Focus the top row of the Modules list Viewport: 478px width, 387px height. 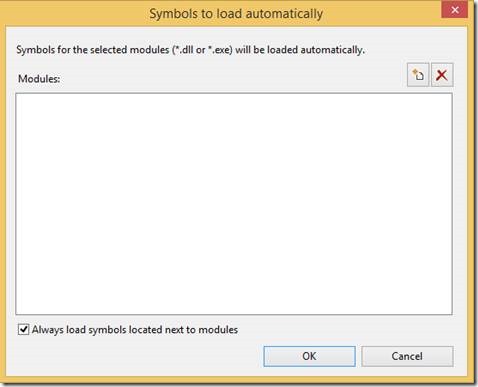pyautogui.click(x=234, y=99)
